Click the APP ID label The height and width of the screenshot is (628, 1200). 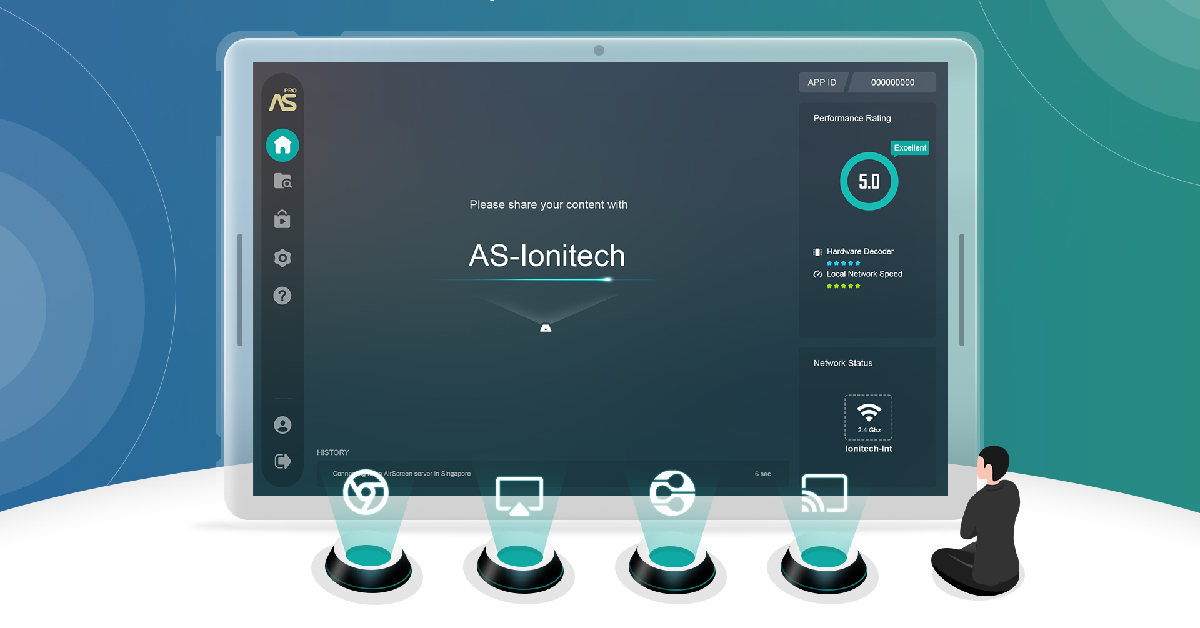(x=821, y=82)
